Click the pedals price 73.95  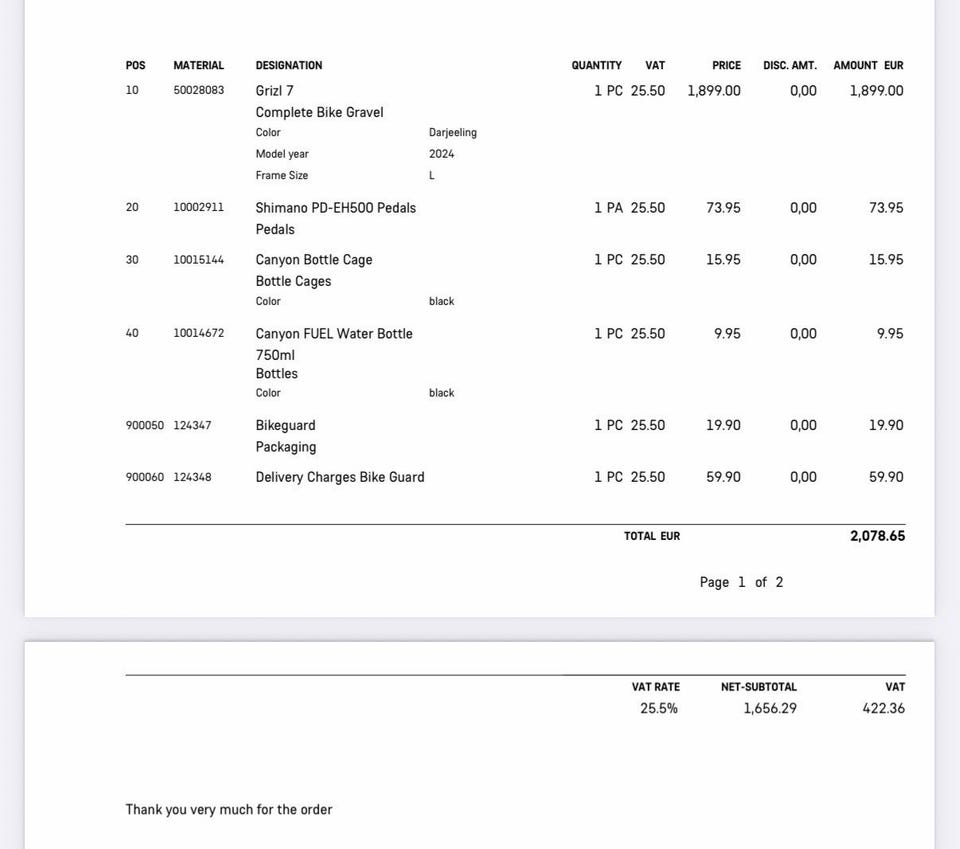pos(723,208)
